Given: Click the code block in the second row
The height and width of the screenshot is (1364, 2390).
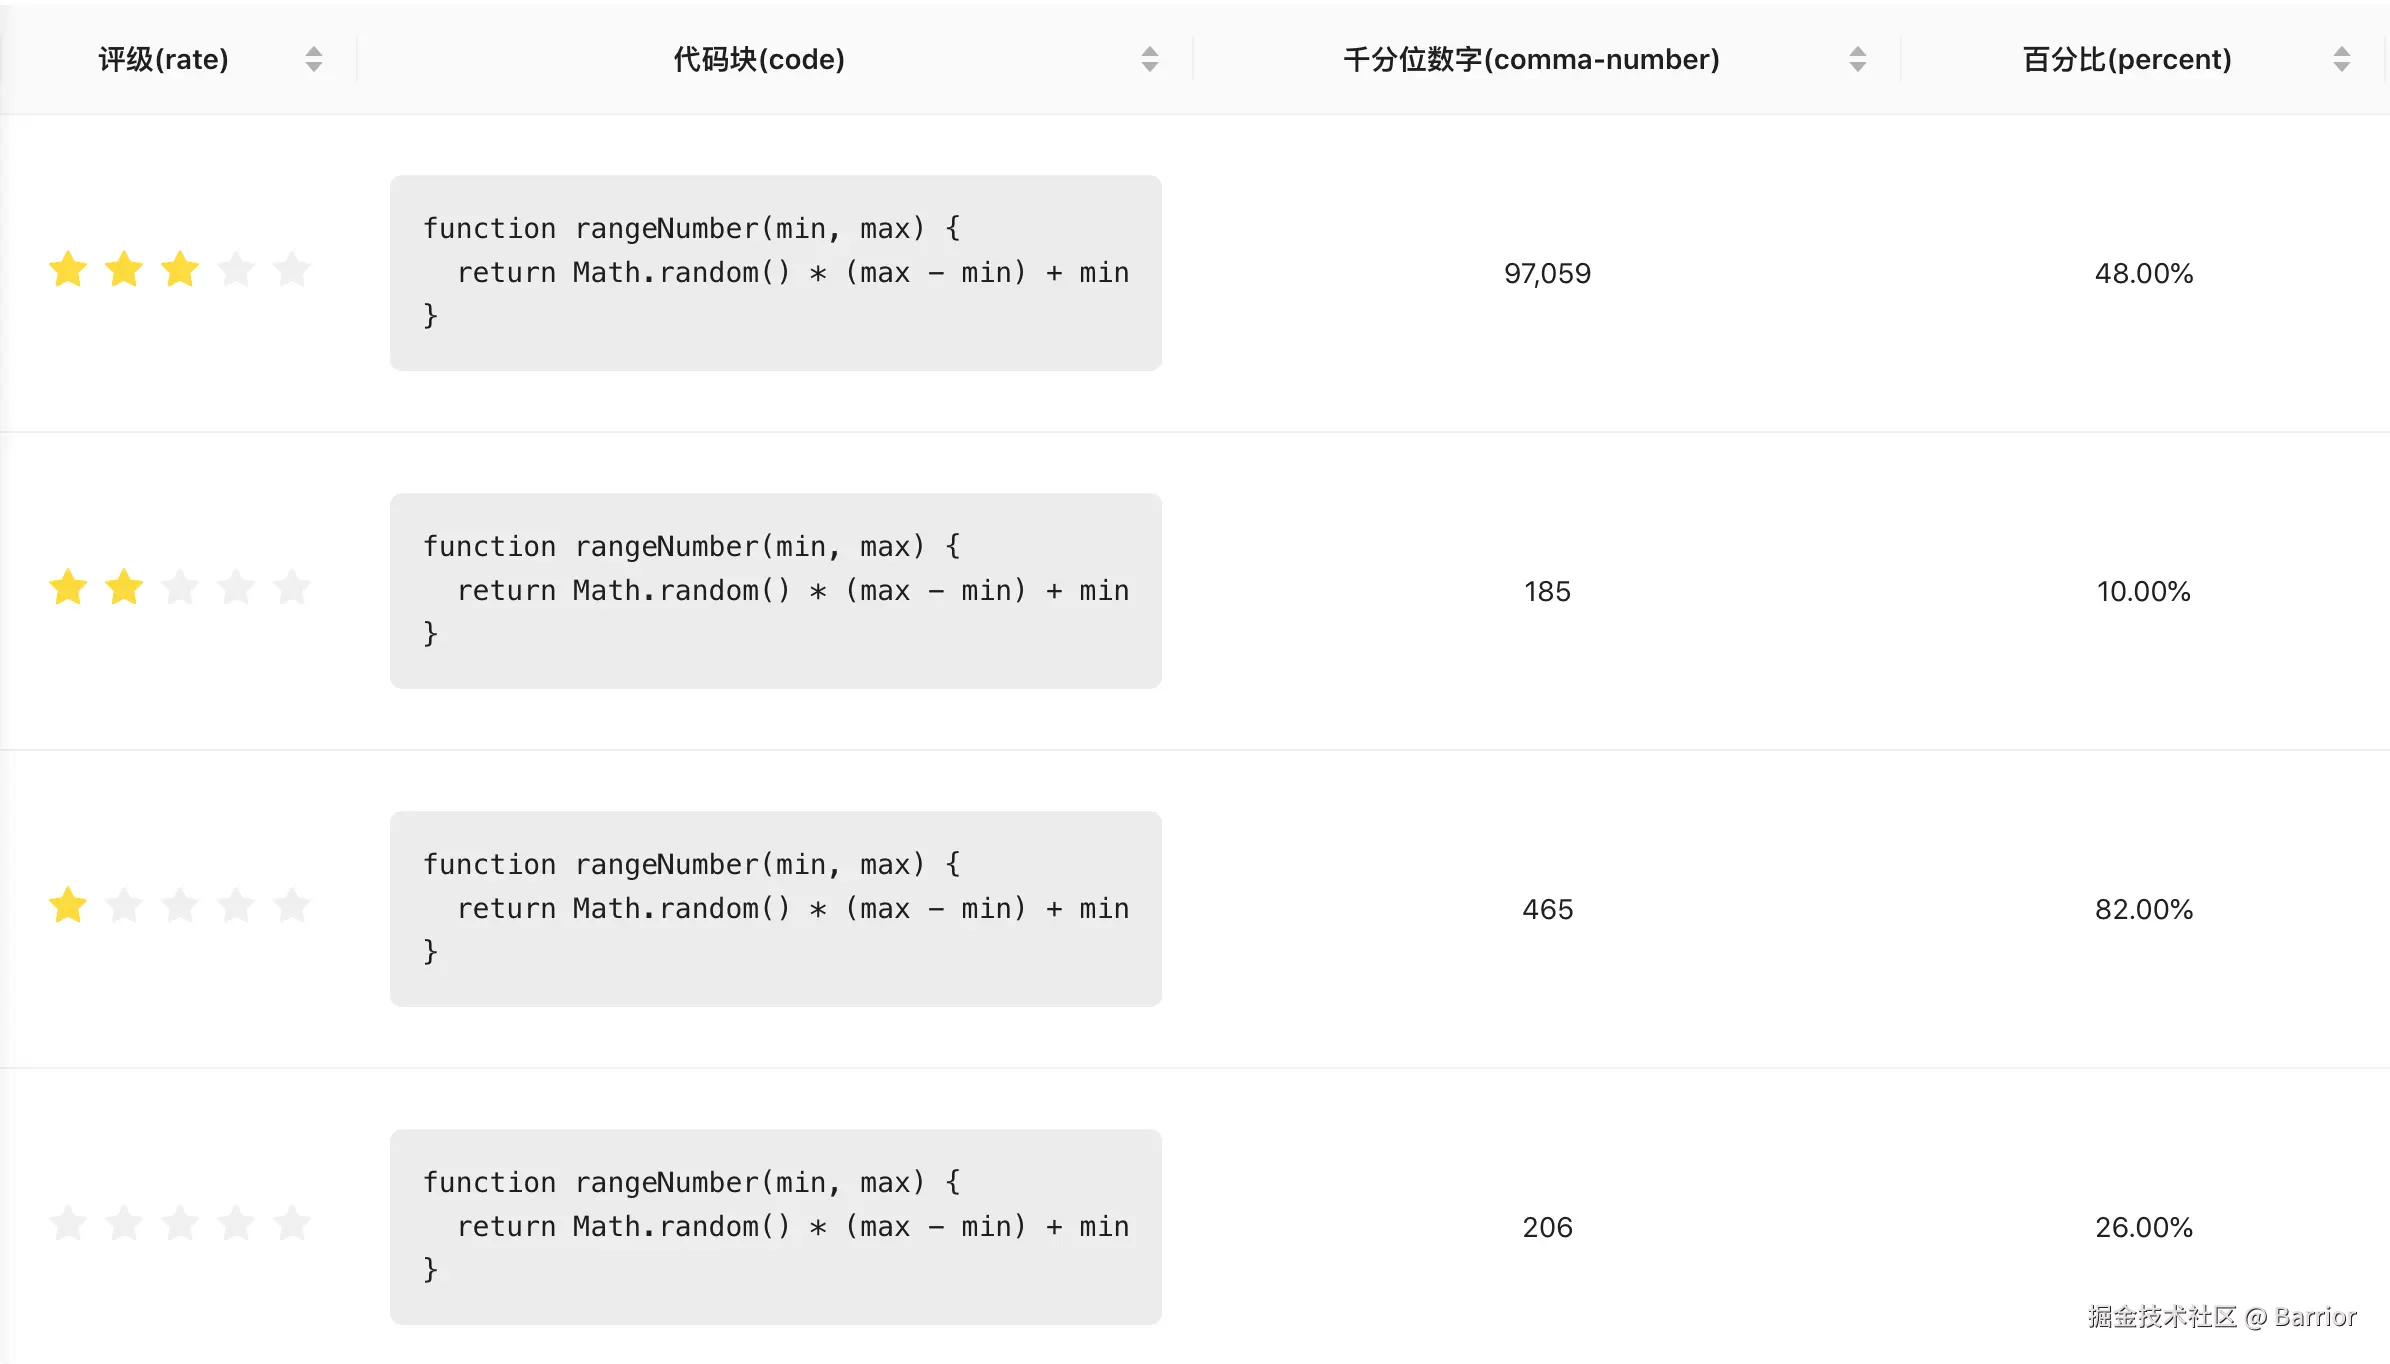Looking at the screenshot, I should tap(775, 590).
